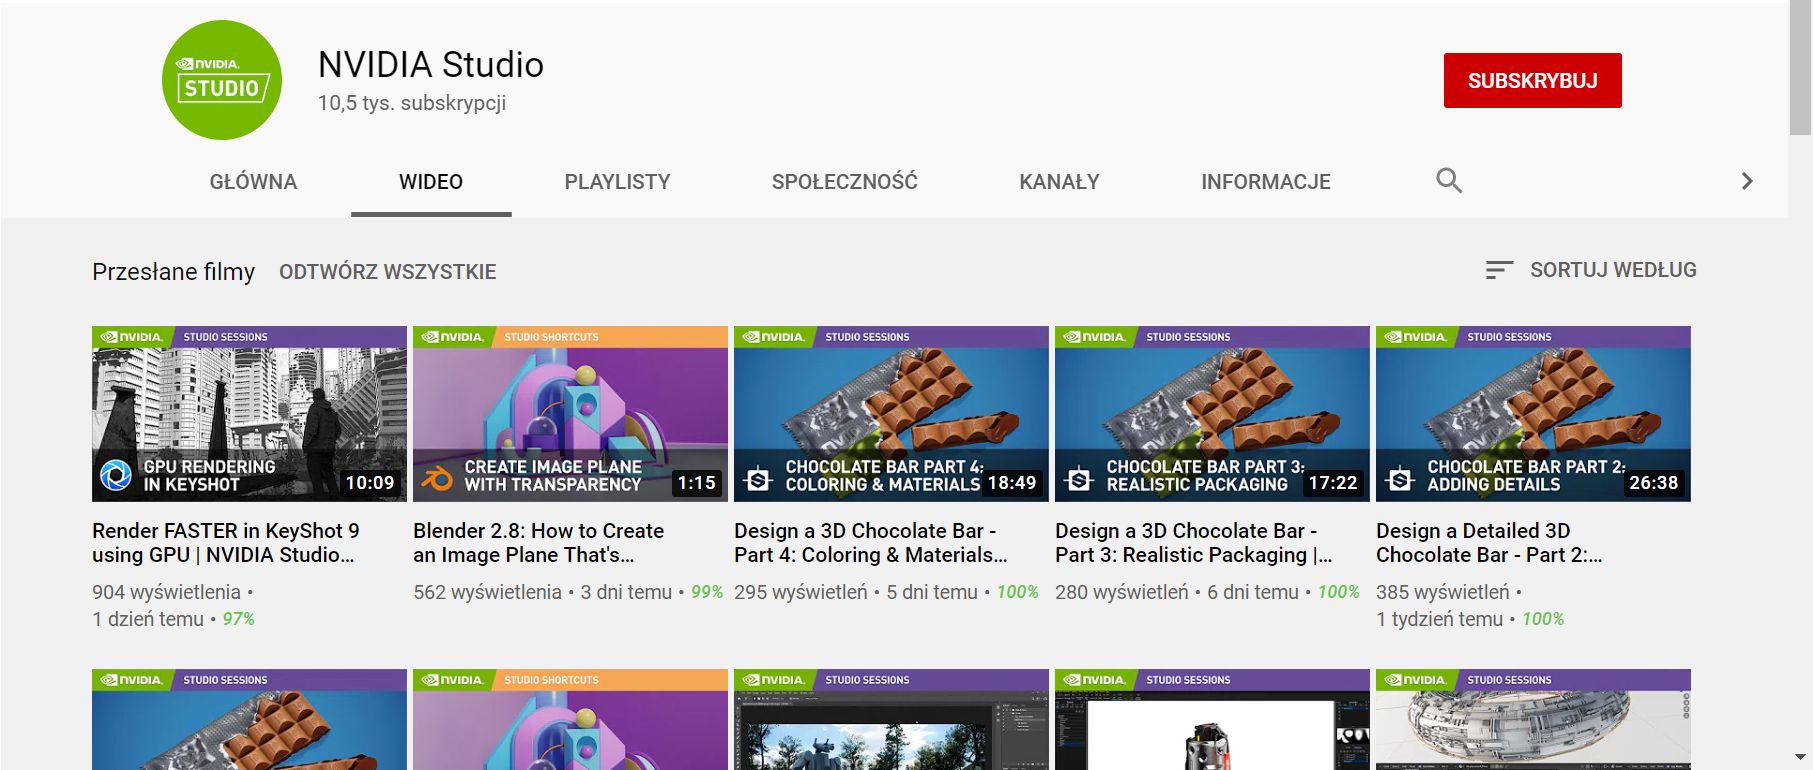Open second-row forest scene Photoshop thumbnail
1813x770 pixels.
891,719
